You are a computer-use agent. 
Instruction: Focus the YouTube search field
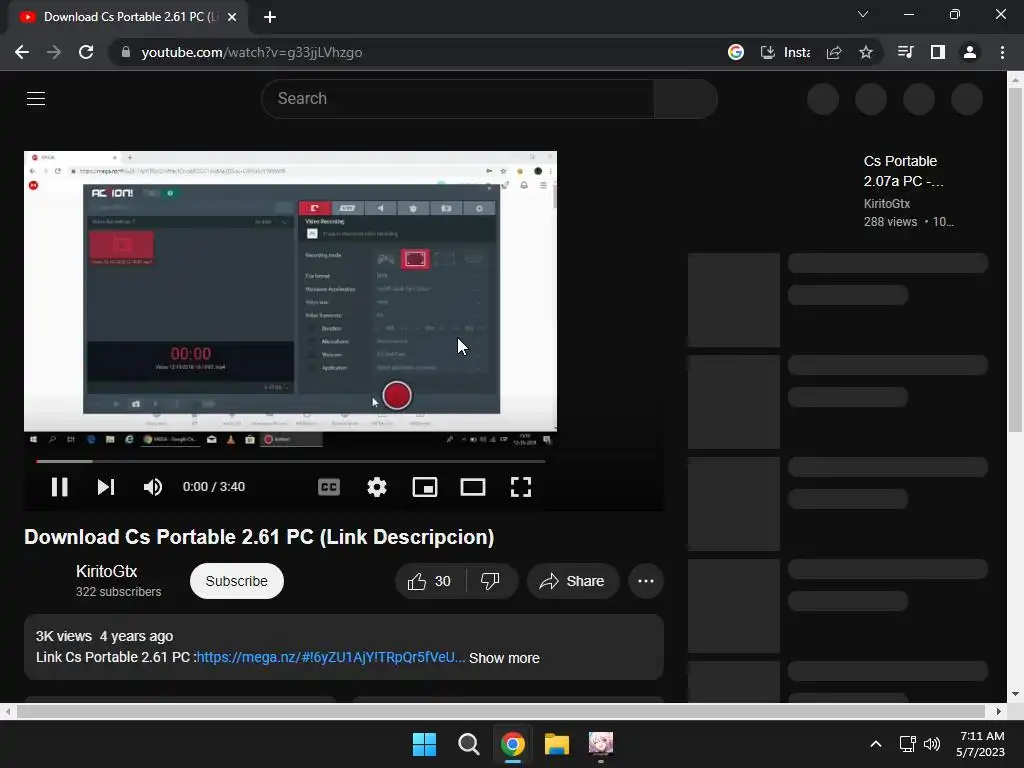pyautogui.click(x=457, y=99)
